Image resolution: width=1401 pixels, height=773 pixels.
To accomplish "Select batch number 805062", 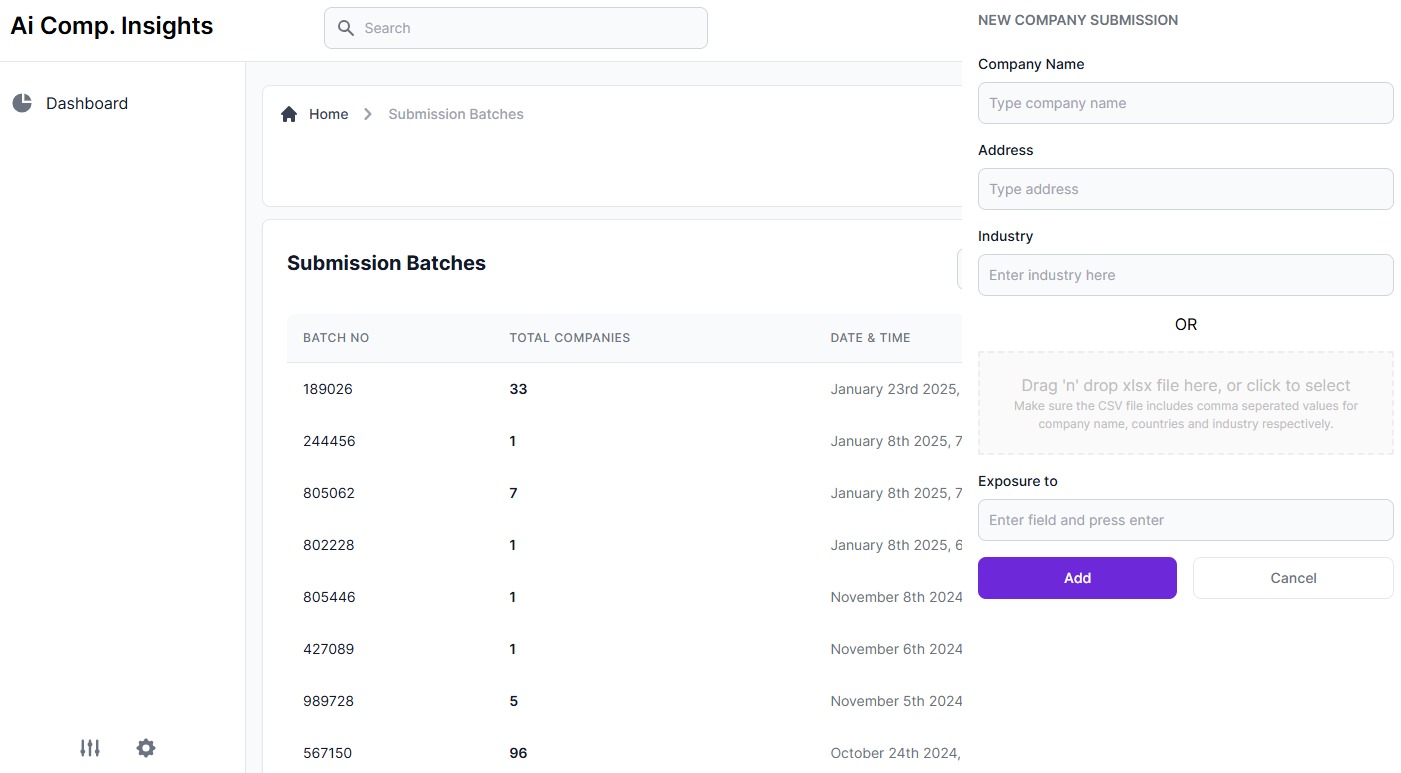I will point(329,493).
